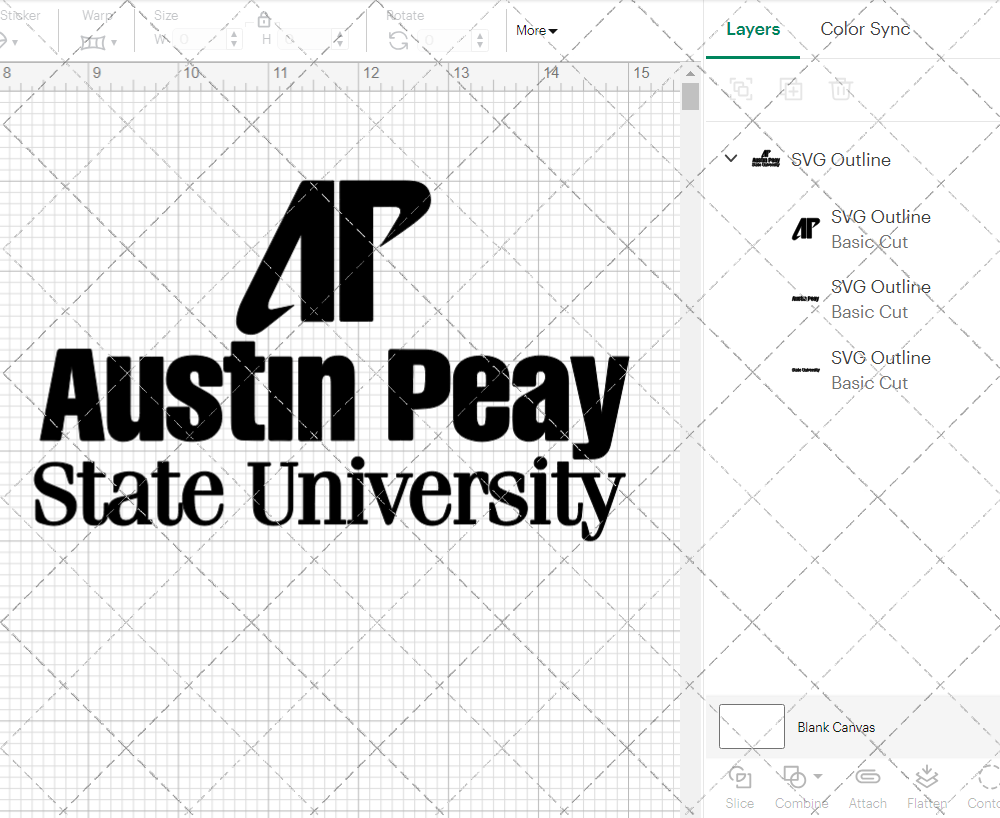
Task: Open the More dropdown in the toolbar
Action: 536,31
